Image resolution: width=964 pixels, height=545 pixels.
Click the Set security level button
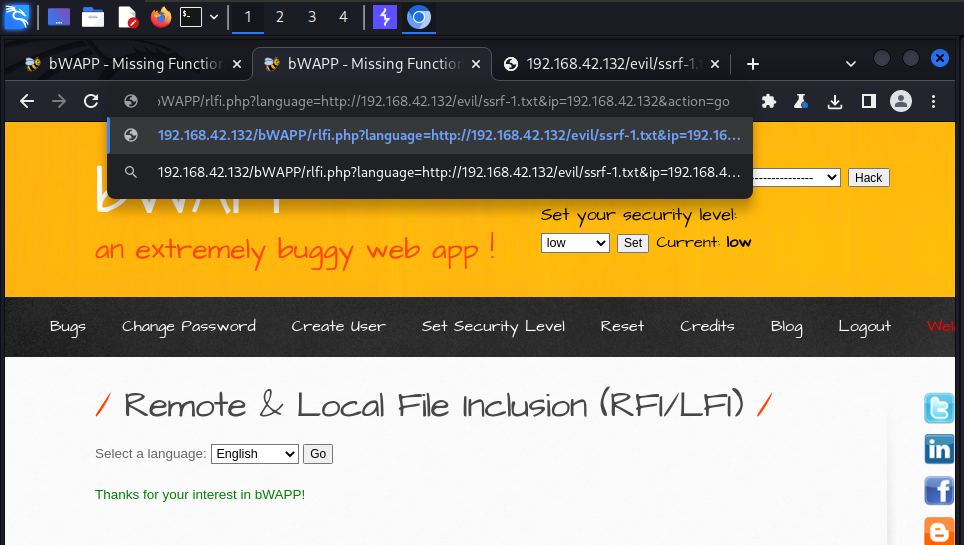pyautogui.click(x=633, y=243)
